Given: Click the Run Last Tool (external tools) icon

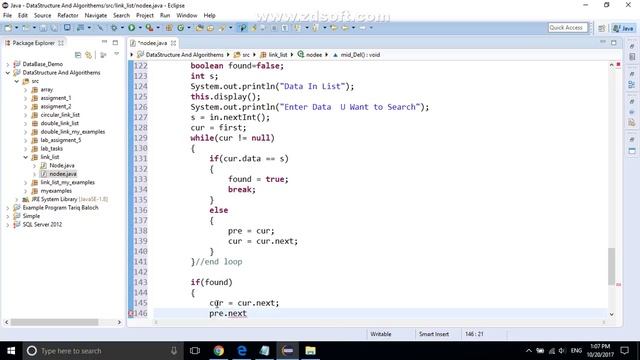Looking at the screenshot, I should pyautogui.click(x=149, y=28).
